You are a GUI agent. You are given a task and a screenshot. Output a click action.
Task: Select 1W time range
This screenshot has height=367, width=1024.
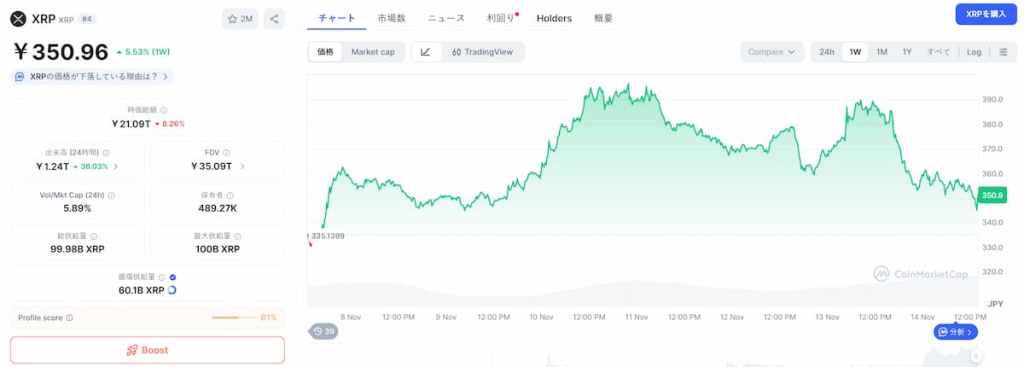(x=855, y=52)
